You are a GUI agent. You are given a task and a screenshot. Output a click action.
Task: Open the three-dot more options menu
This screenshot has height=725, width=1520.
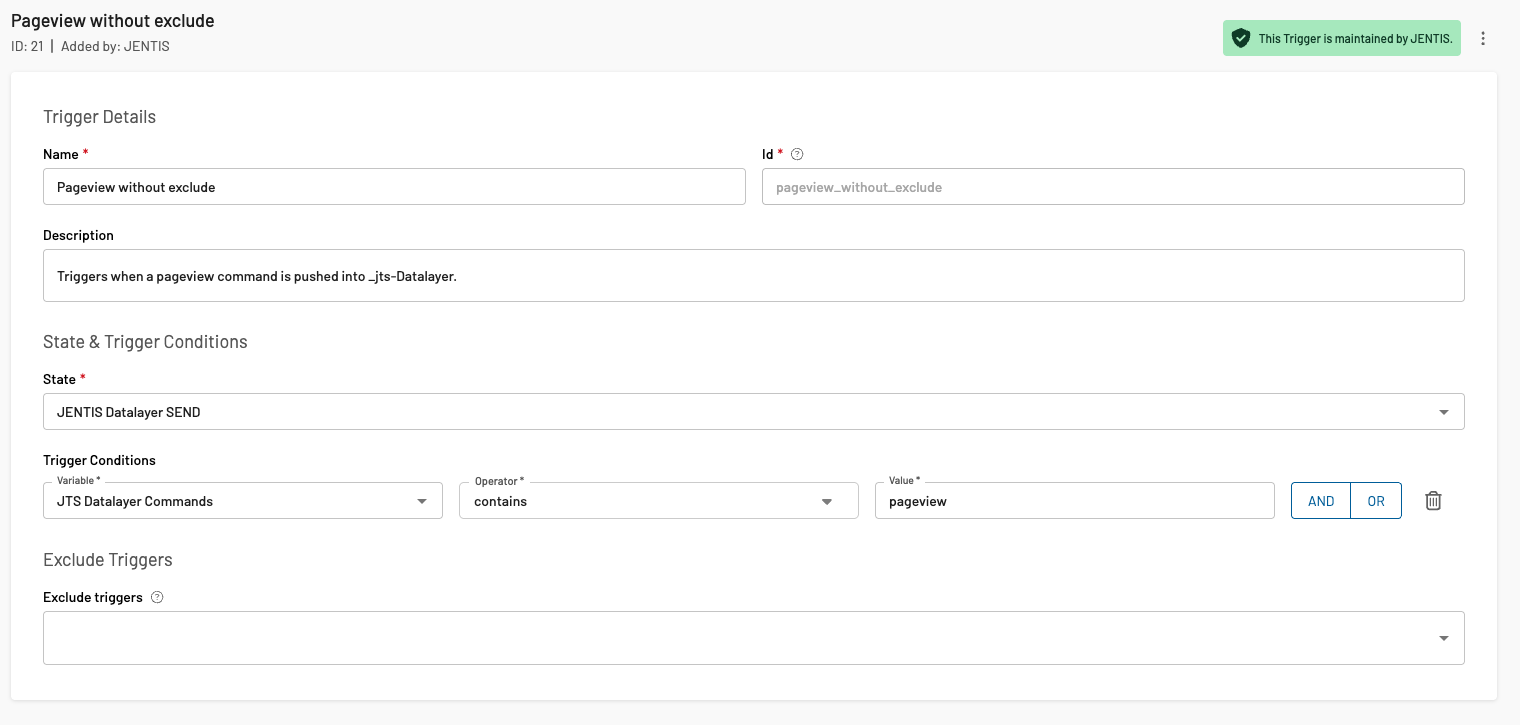click(1483, 39)
